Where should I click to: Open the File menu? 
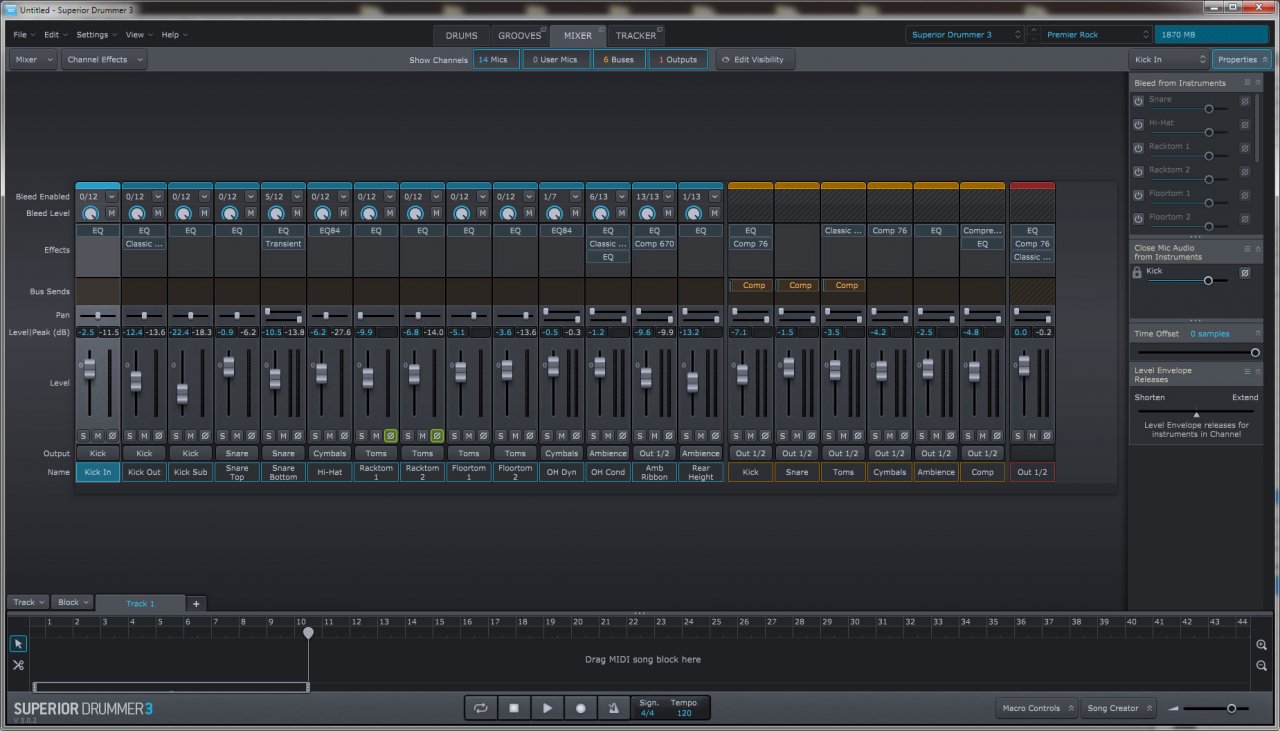pyautogui.click(x=22, y=34)
